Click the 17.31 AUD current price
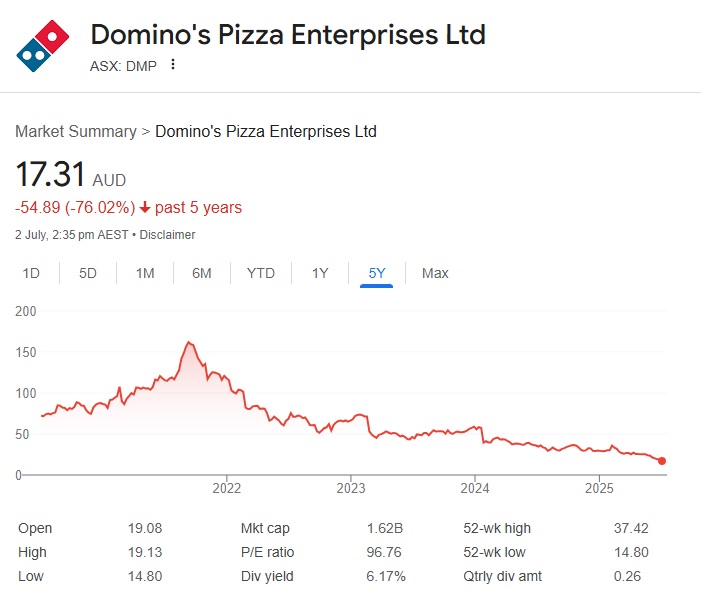The image size is (701, 589). tap(70, 178)
